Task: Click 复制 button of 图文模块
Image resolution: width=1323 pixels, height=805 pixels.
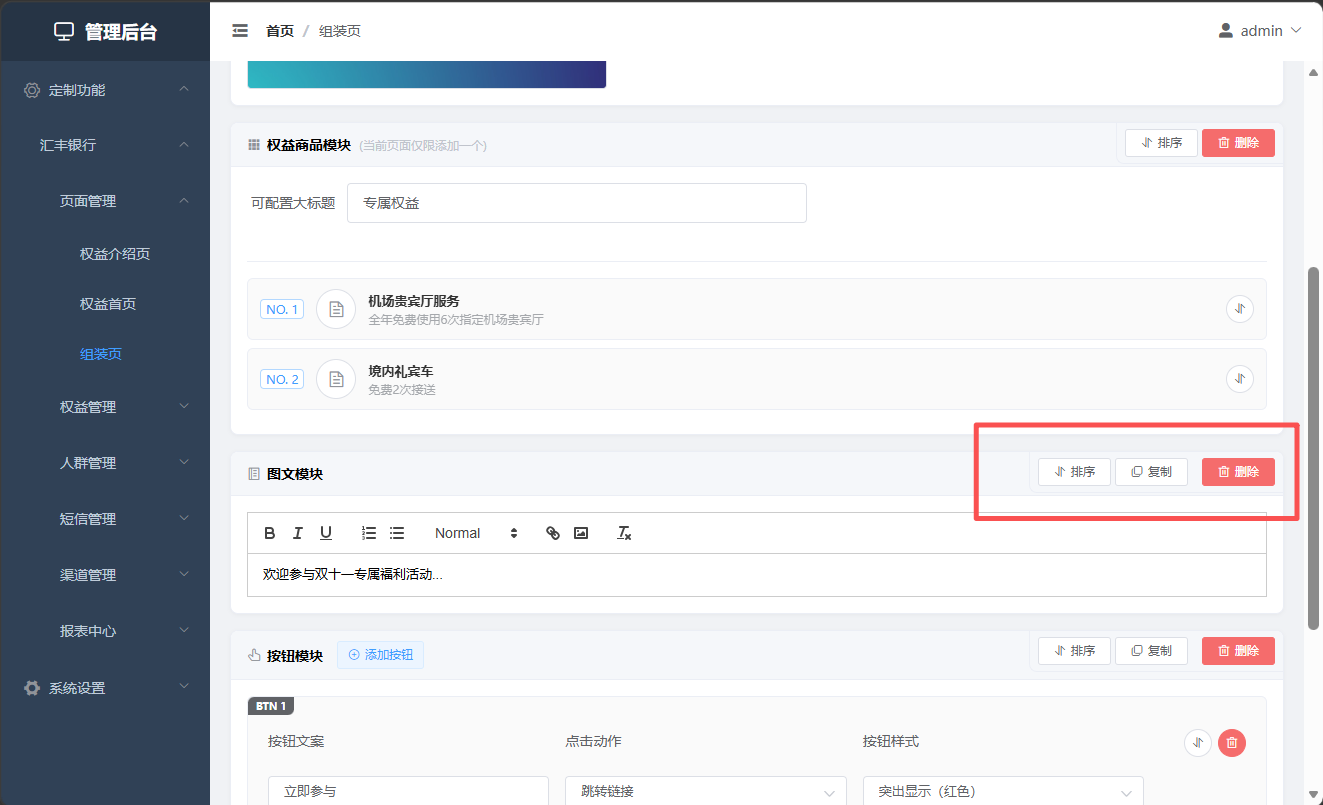Action: point(1151,472)
